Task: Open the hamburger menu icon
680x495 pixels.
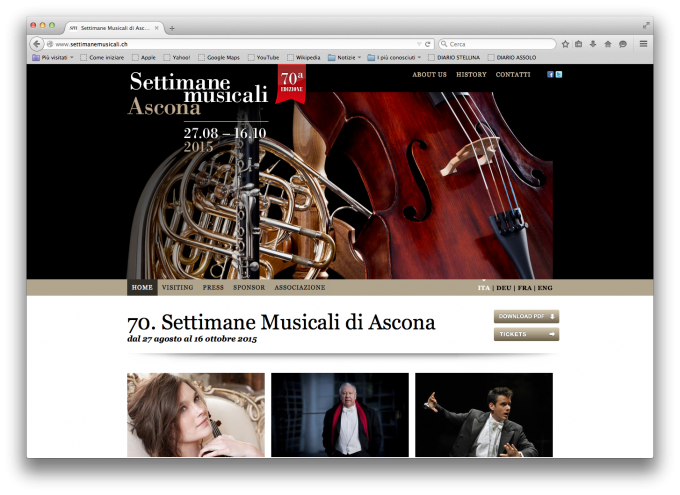Action: [643, 44]
